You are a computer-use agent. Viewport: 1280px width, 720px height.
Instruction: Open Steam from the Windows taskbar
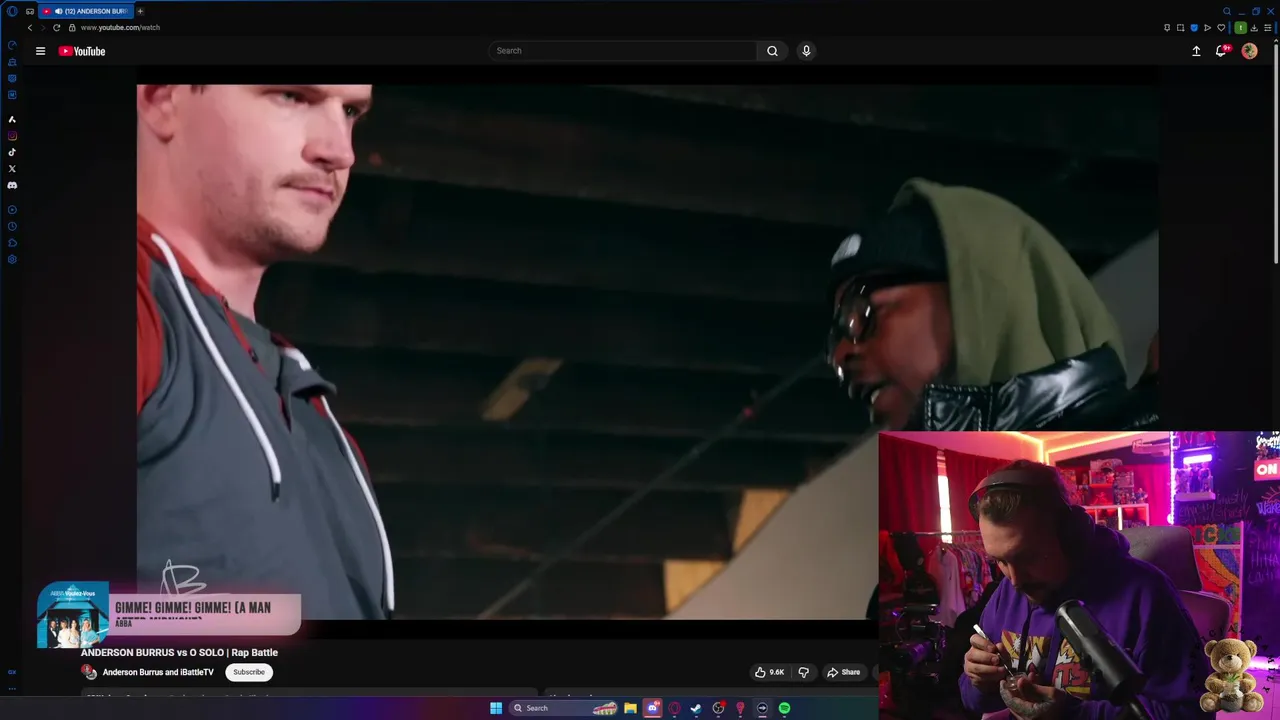click(x=696, y=708)
